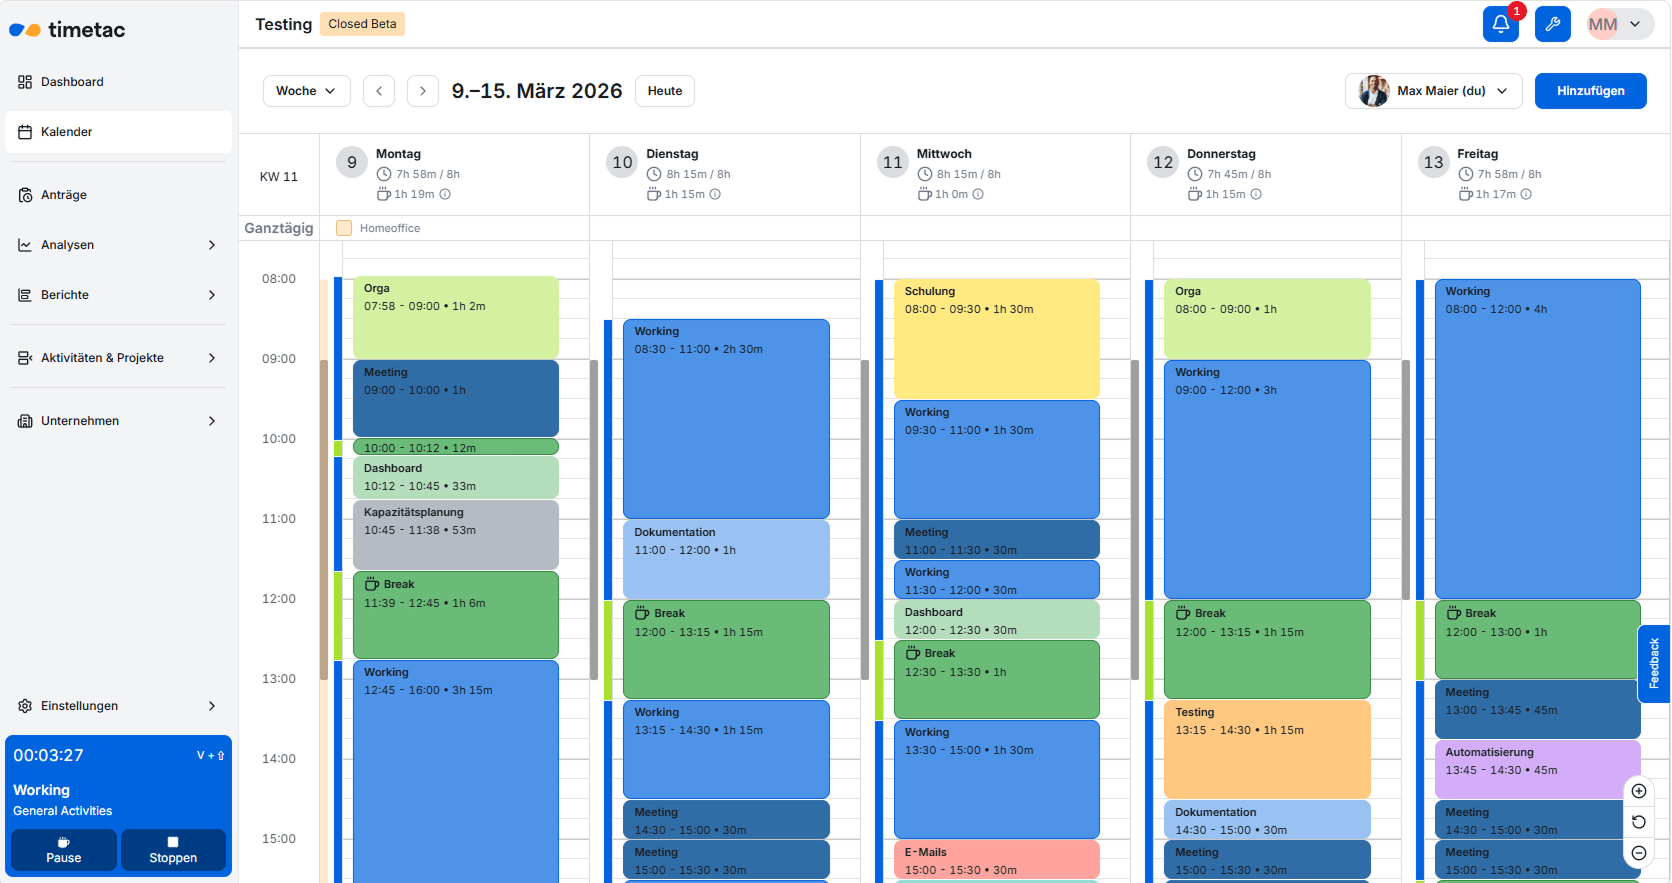Open Anträge in the sidebar
Image resolution: width=1672 pixels, height=883 pixels.
click(64, 195)
